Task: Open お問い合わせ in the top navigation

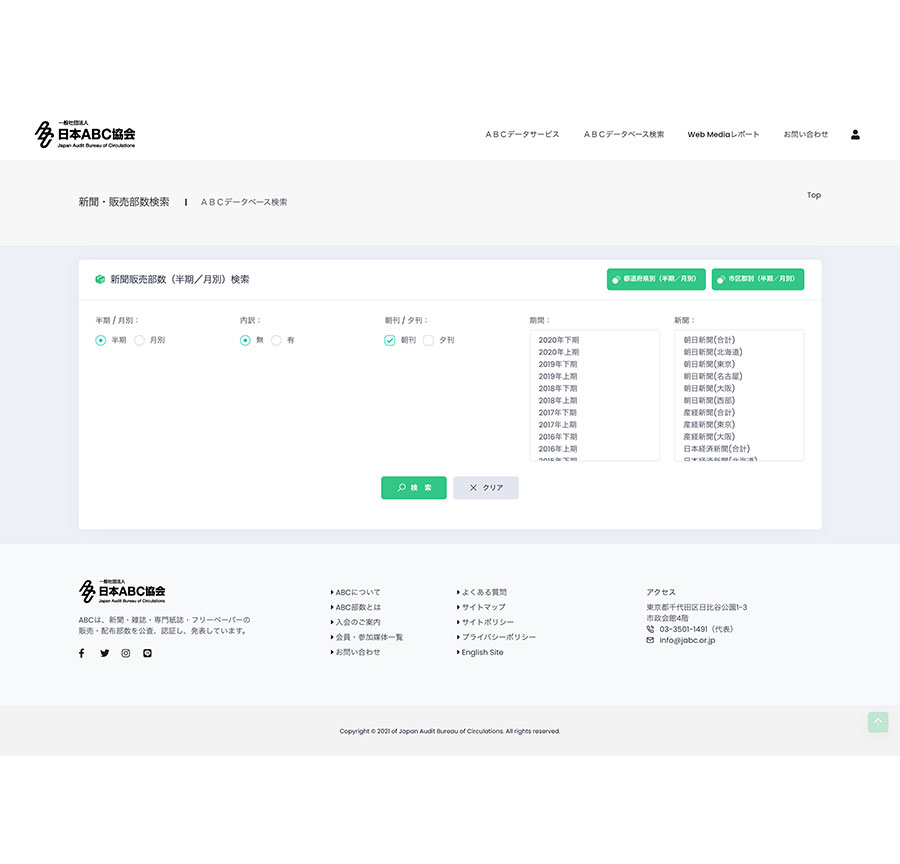Action: click(x=806, y=134)
